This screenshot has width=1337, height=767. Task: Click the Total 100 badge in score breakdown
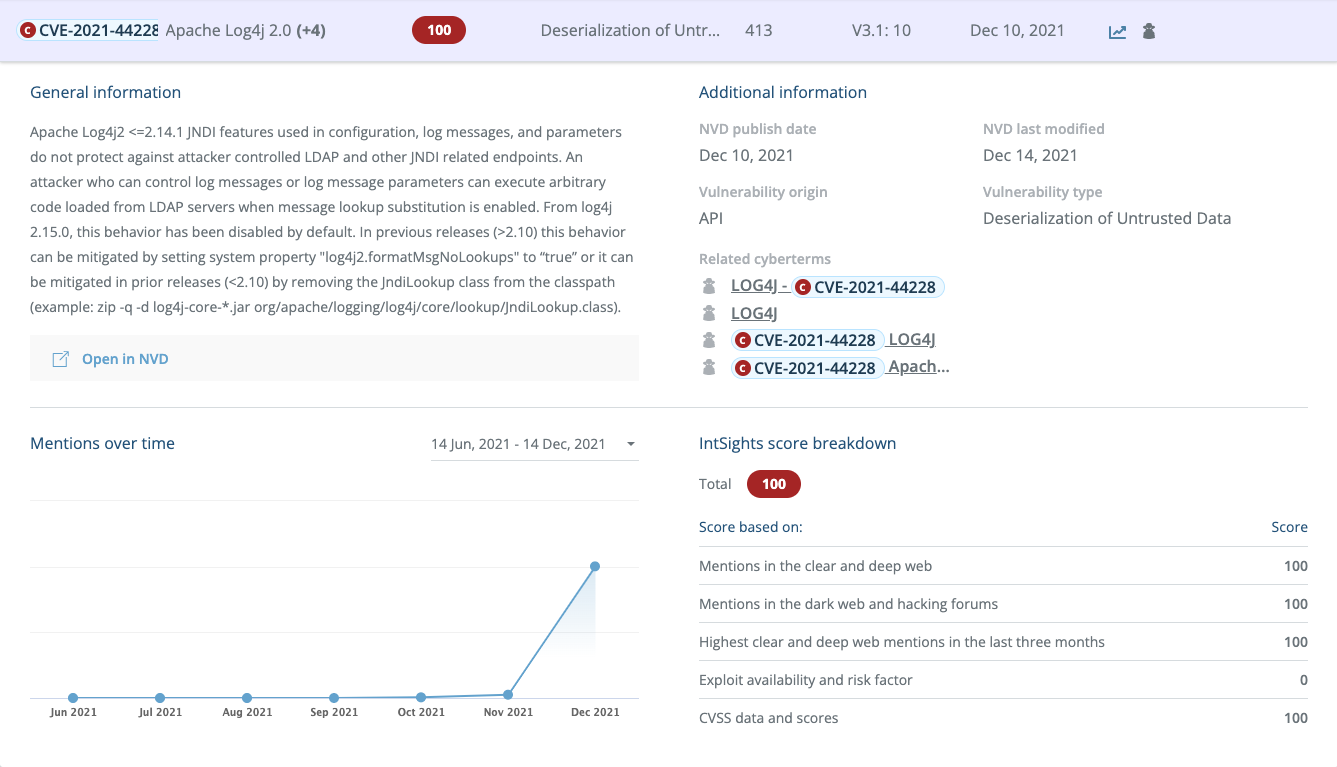coord(773,484)
